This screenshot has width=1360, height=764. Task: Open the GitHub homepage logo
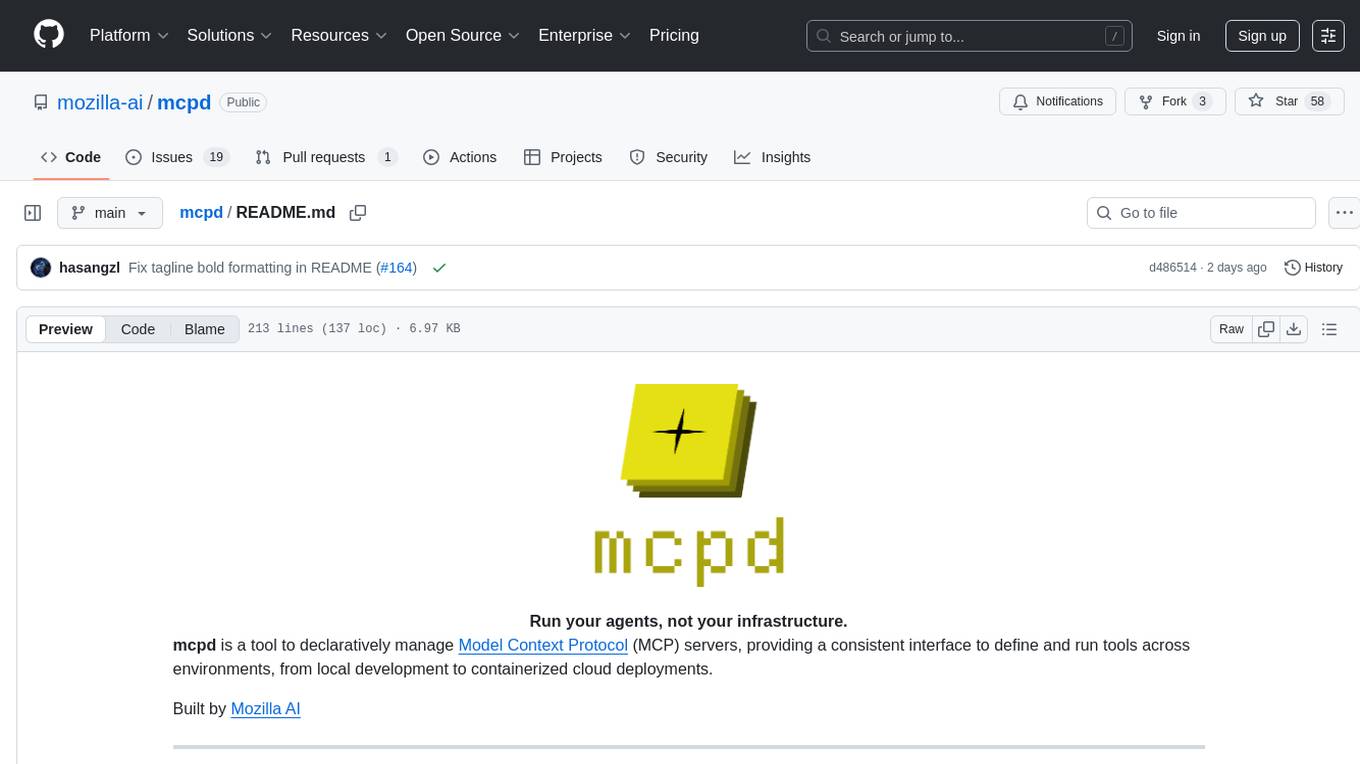49,35
